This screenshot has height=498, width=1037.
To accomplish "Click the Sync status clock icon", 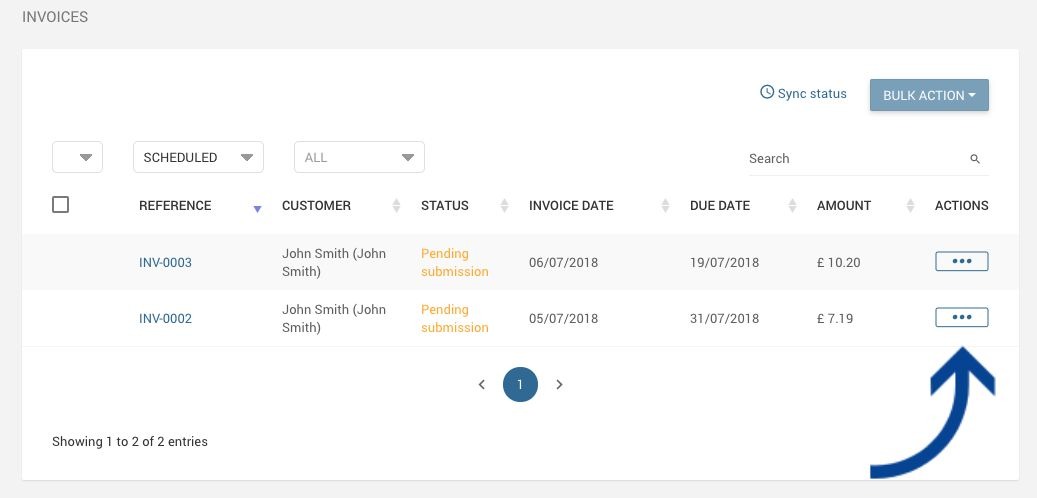I will (x=767, y=92).
